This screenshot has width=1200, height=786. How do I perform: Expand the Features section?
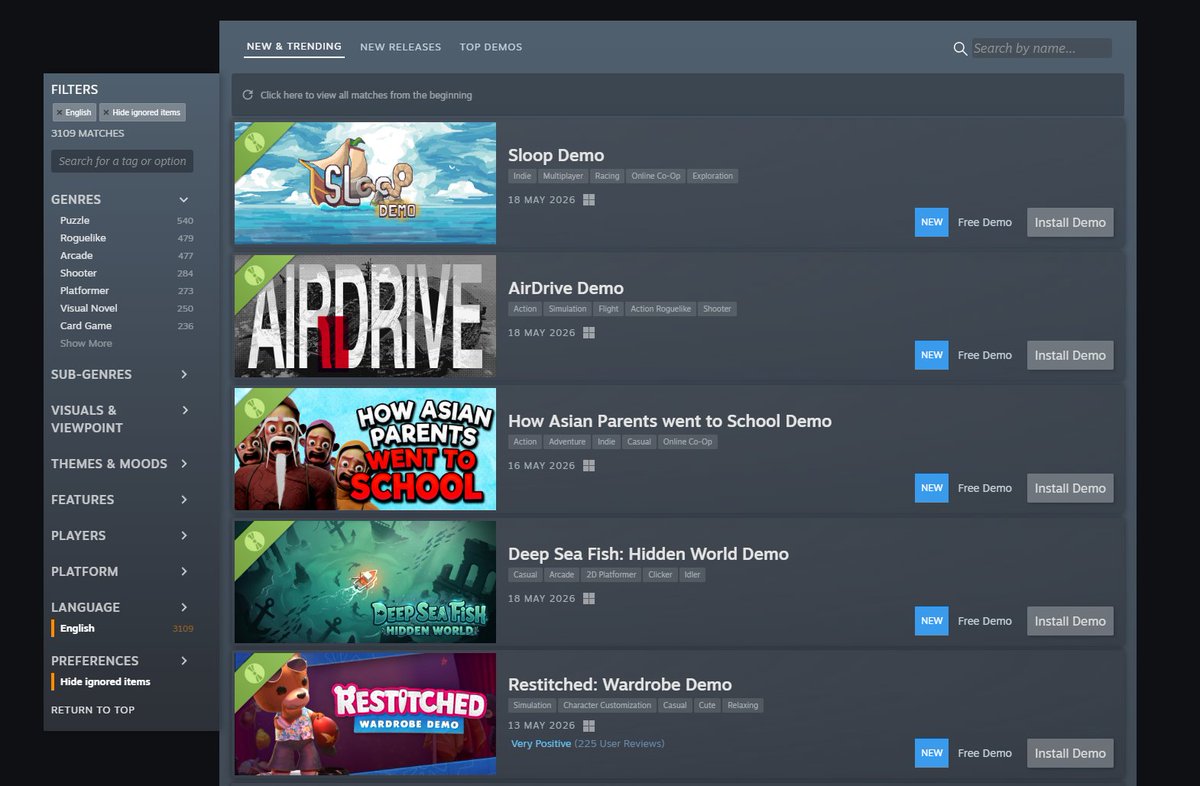pos(184,500)
